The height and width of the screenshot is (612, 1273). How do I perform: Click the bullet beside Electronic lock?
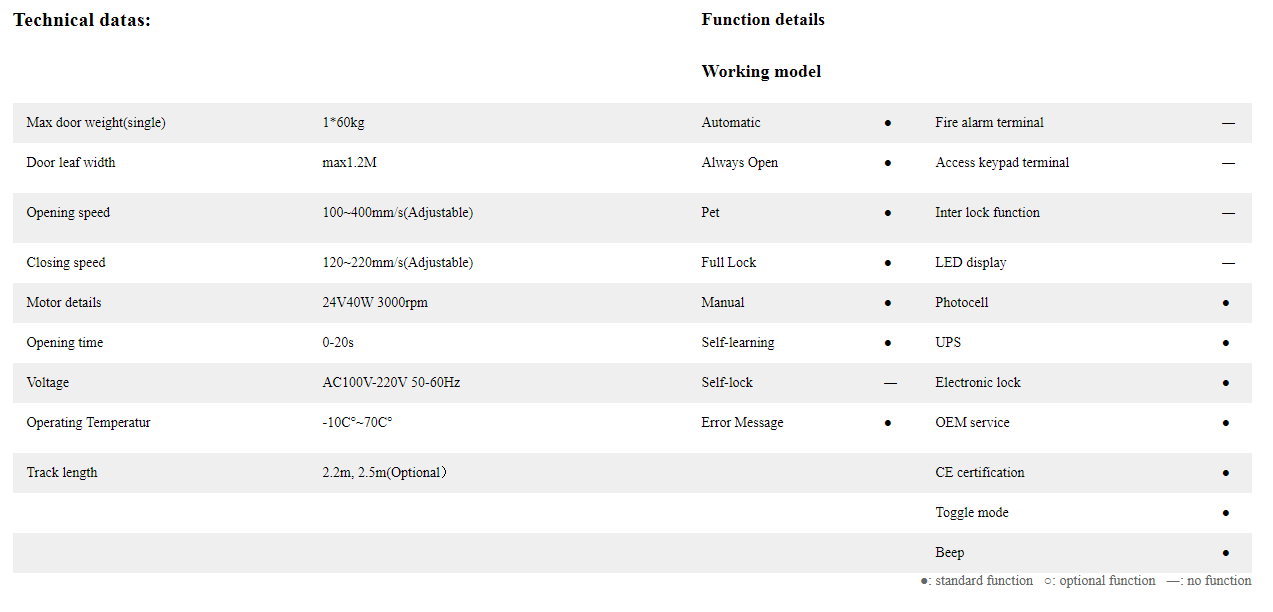click(1225, 383)
